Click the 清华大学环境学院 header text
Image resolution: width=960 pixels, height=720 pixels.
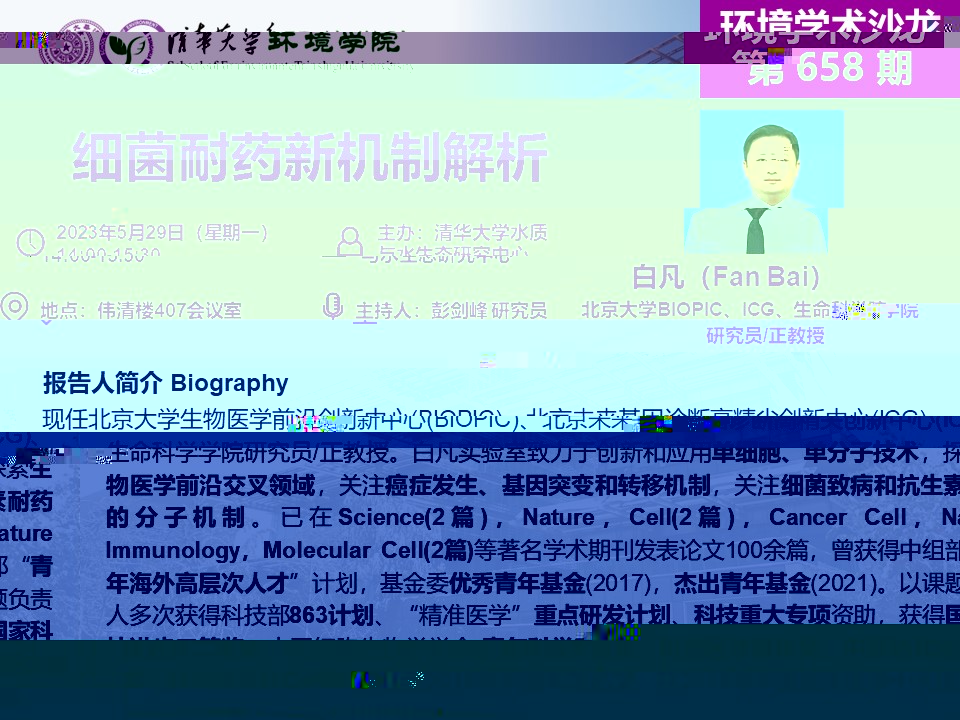[x=283, y=42]
